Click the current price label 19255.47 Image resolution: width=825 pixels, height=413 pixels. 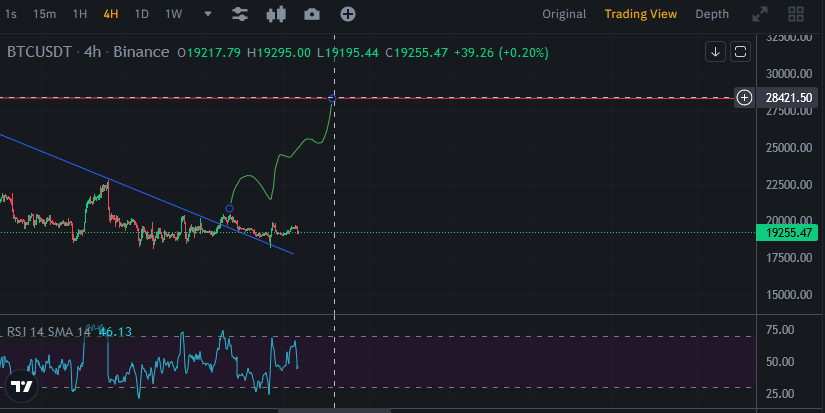tap(787, 233)
